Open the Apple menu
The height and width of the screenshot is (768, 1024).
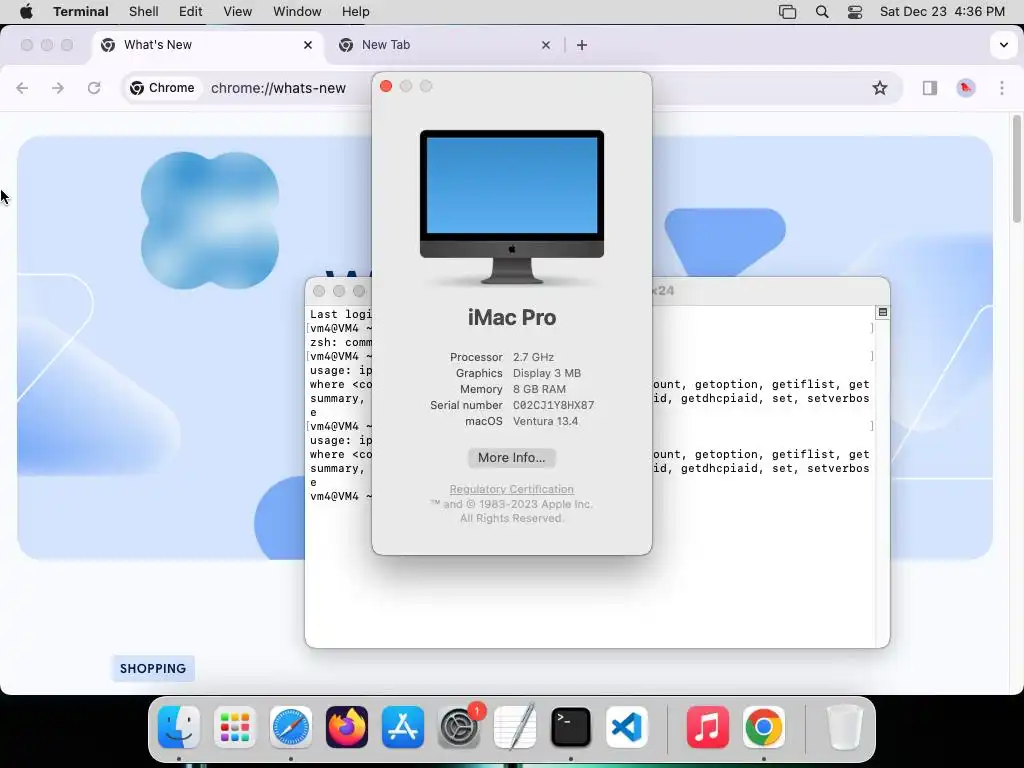[26, 12]
